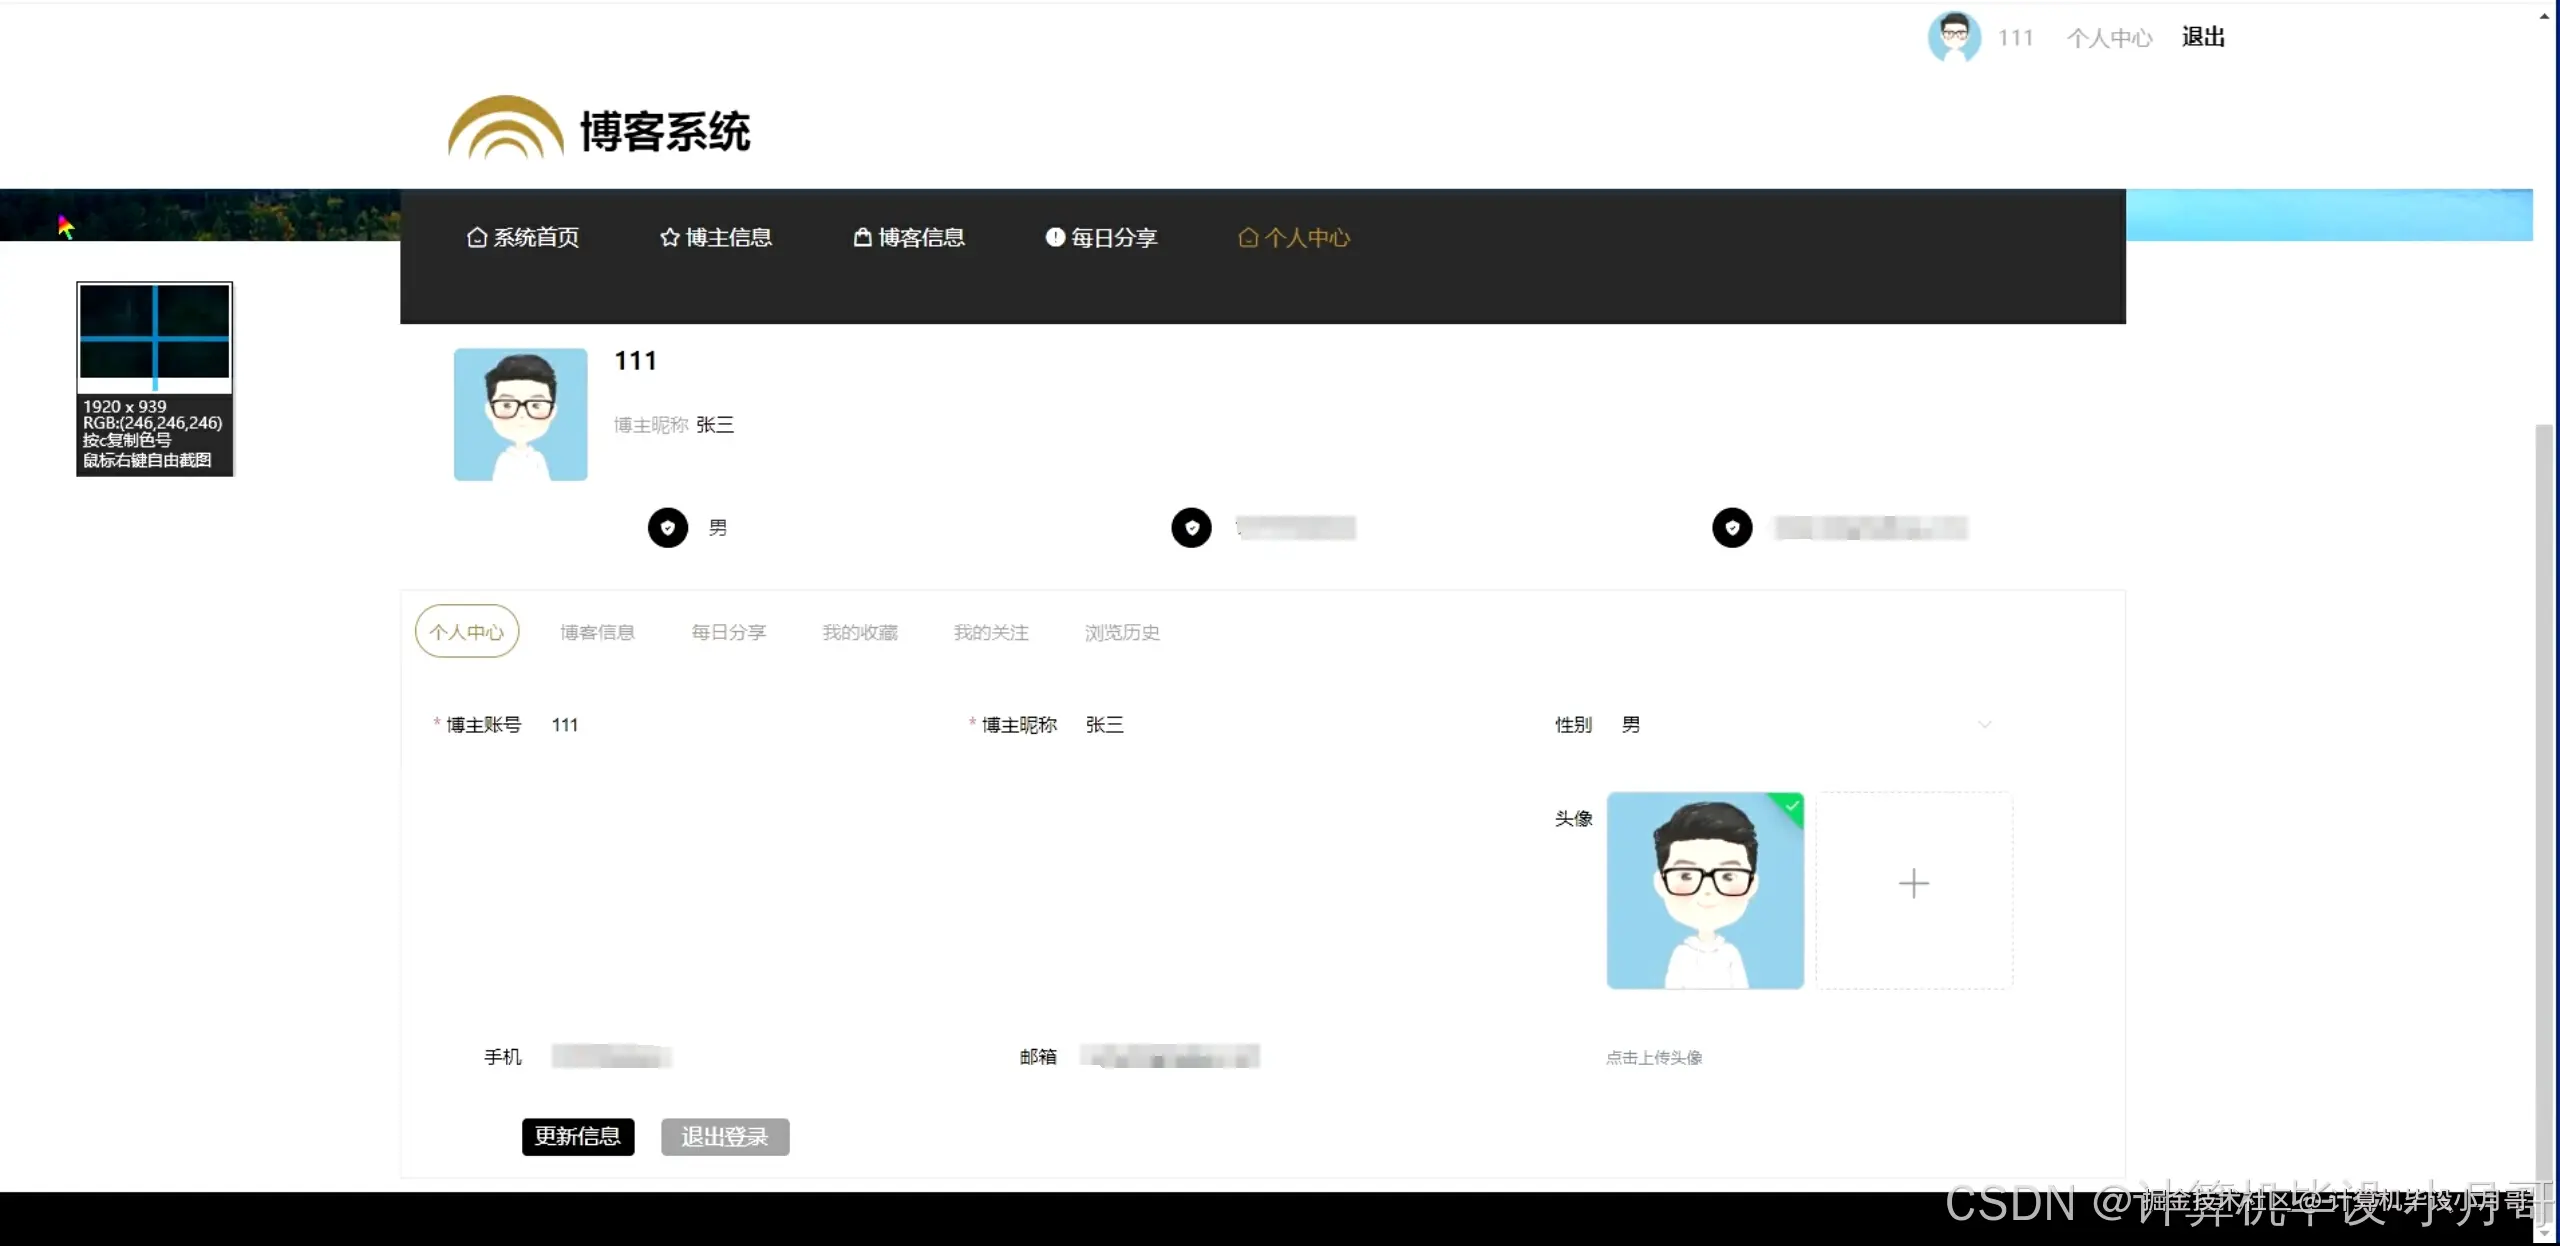Click the 更新信息 button
Viewport: 2560px width, 1246px height.
[x=577, y=1136]
